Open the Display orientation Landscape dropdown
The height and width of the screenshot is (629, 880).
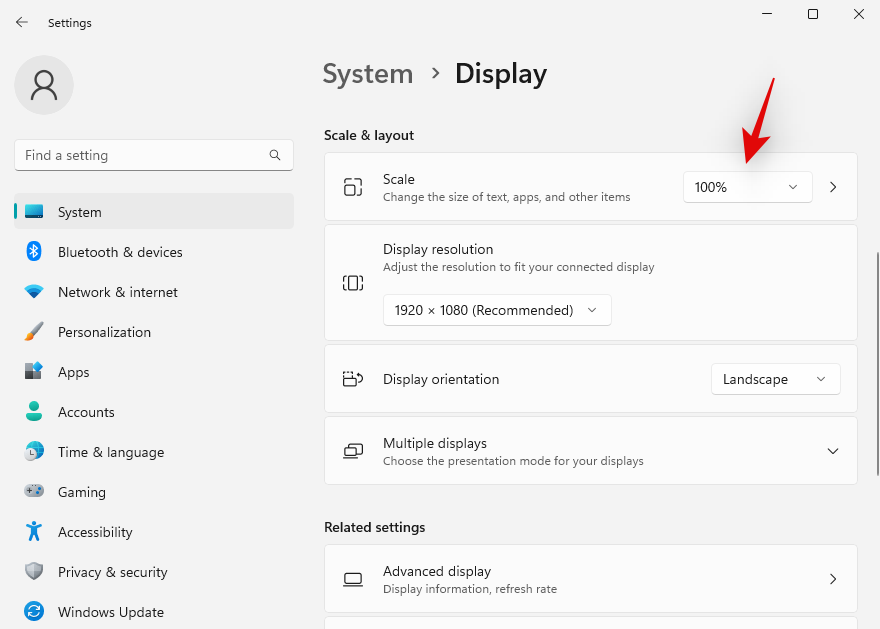pyautogui.click(x=775, y=379)
